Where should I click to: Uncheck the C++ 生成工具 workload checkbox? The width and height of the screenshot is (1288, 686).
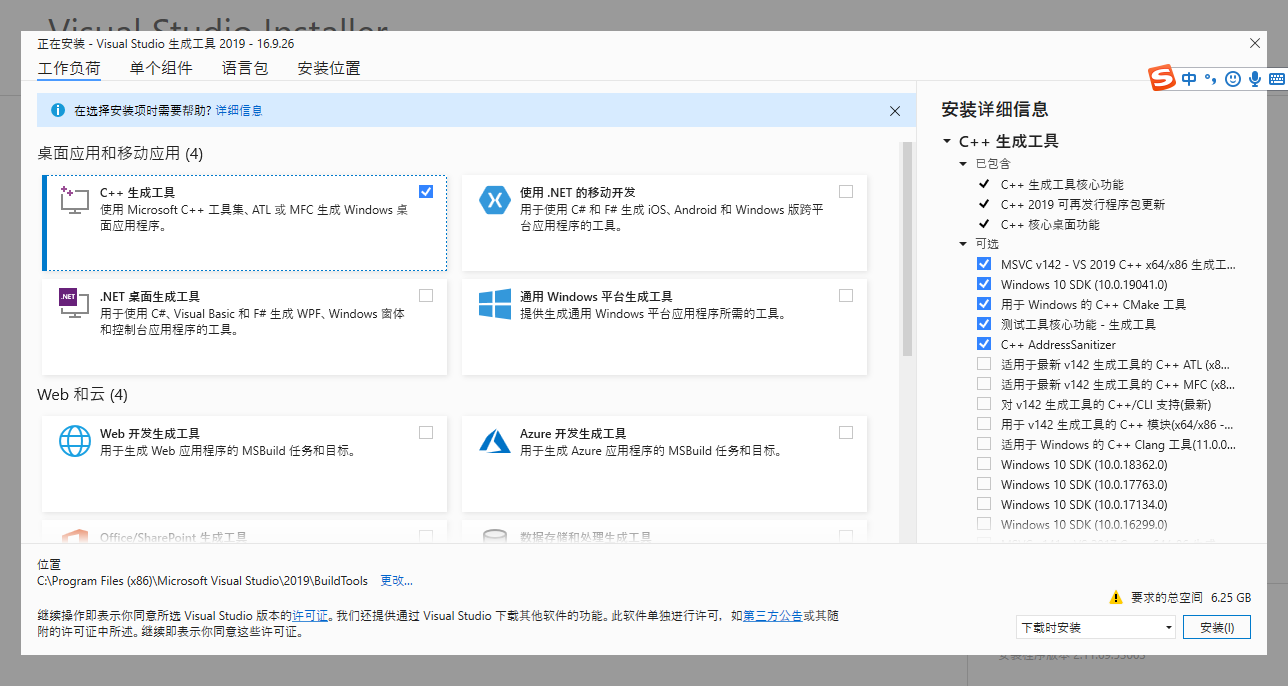pyautogui.click(x=426, y=191)
